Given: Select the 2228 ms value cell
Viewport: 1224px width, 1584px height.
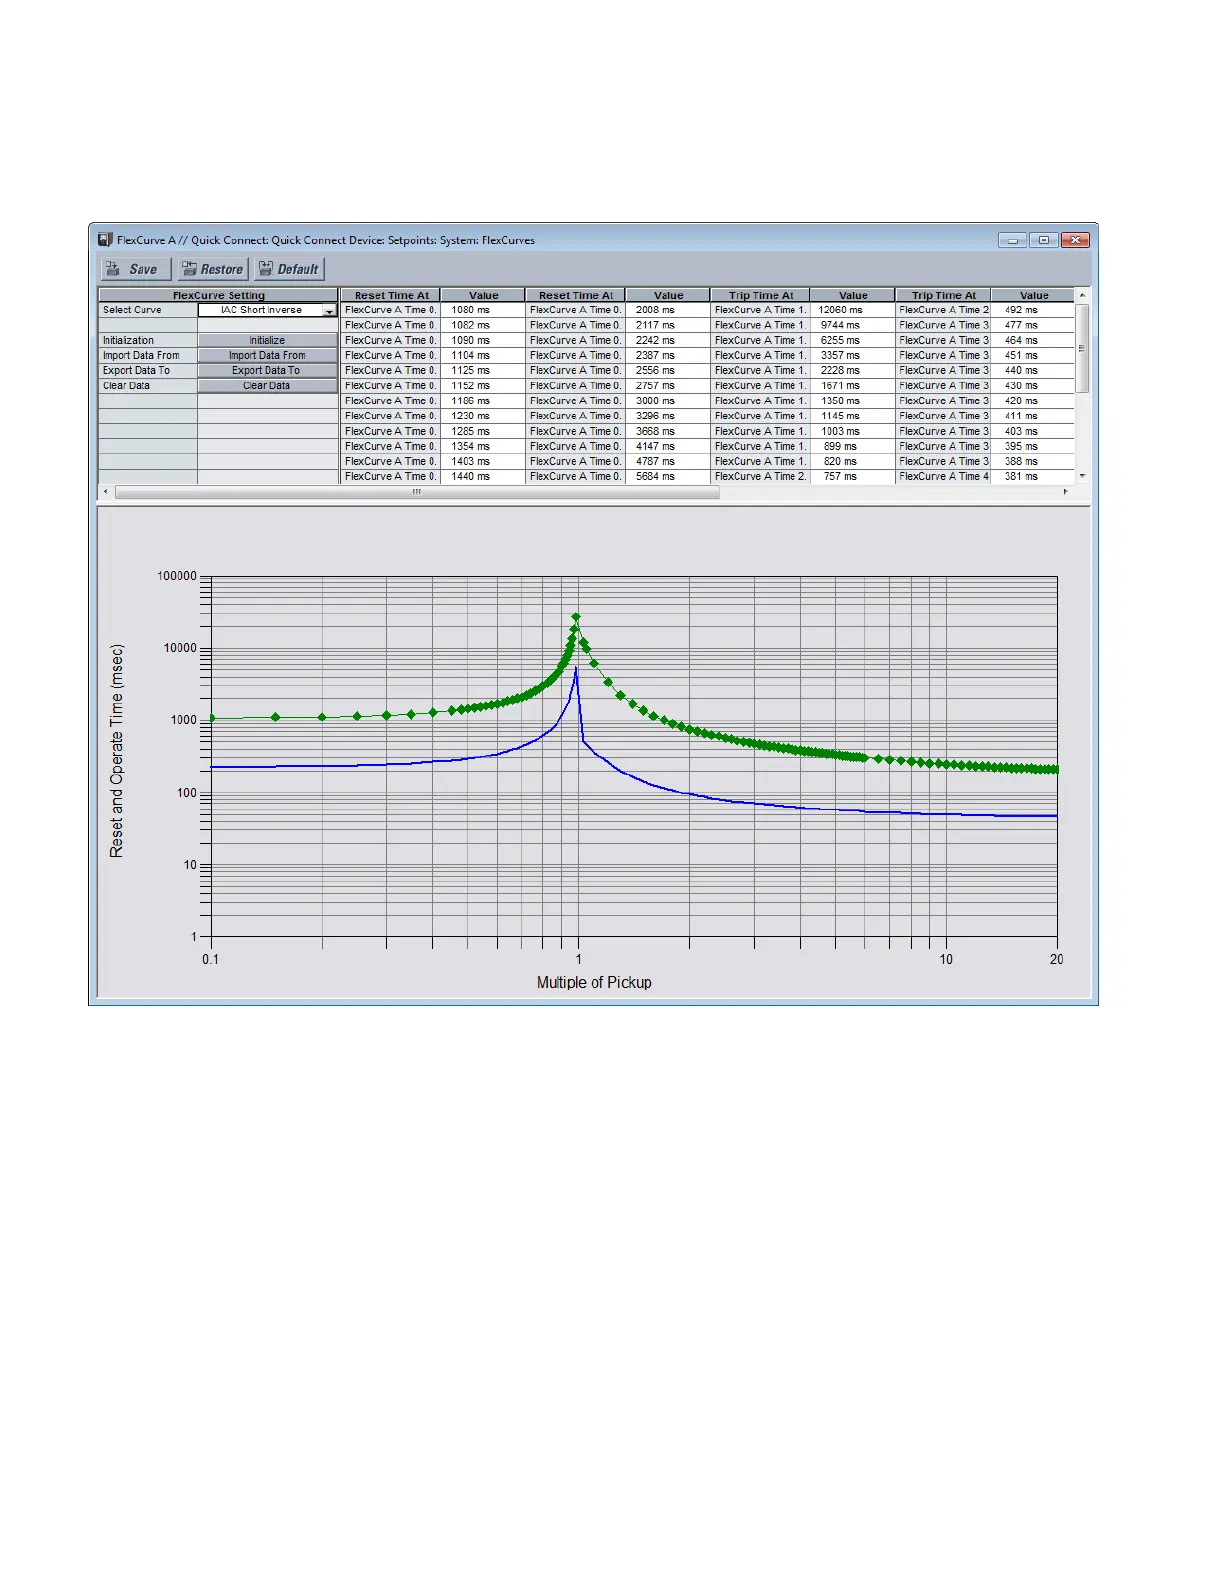Looking at the screenshot, I should (x=852, y=370).
